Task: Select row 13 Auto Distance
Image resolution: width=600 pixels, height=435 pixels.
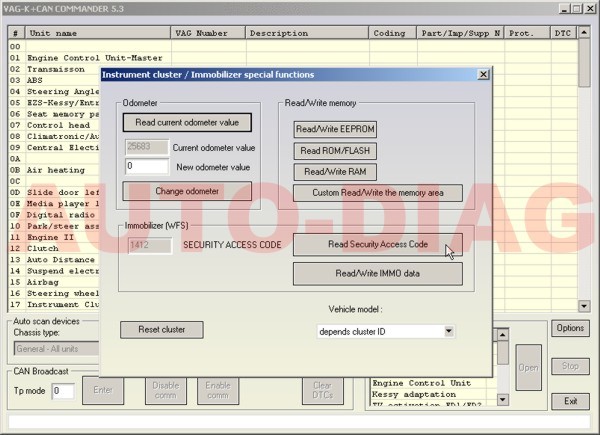Action: click(x=54, y=260)
